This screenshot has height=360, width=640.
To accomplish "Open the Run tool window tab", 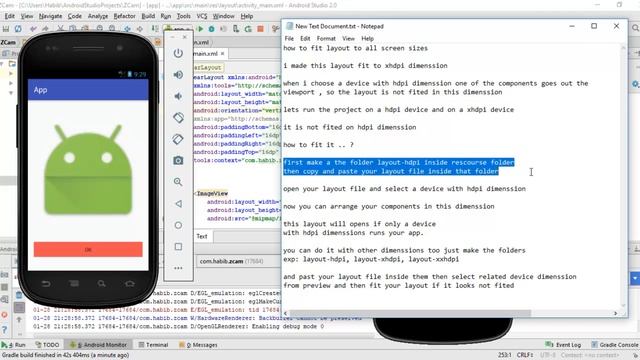I will tap(14, 345).
